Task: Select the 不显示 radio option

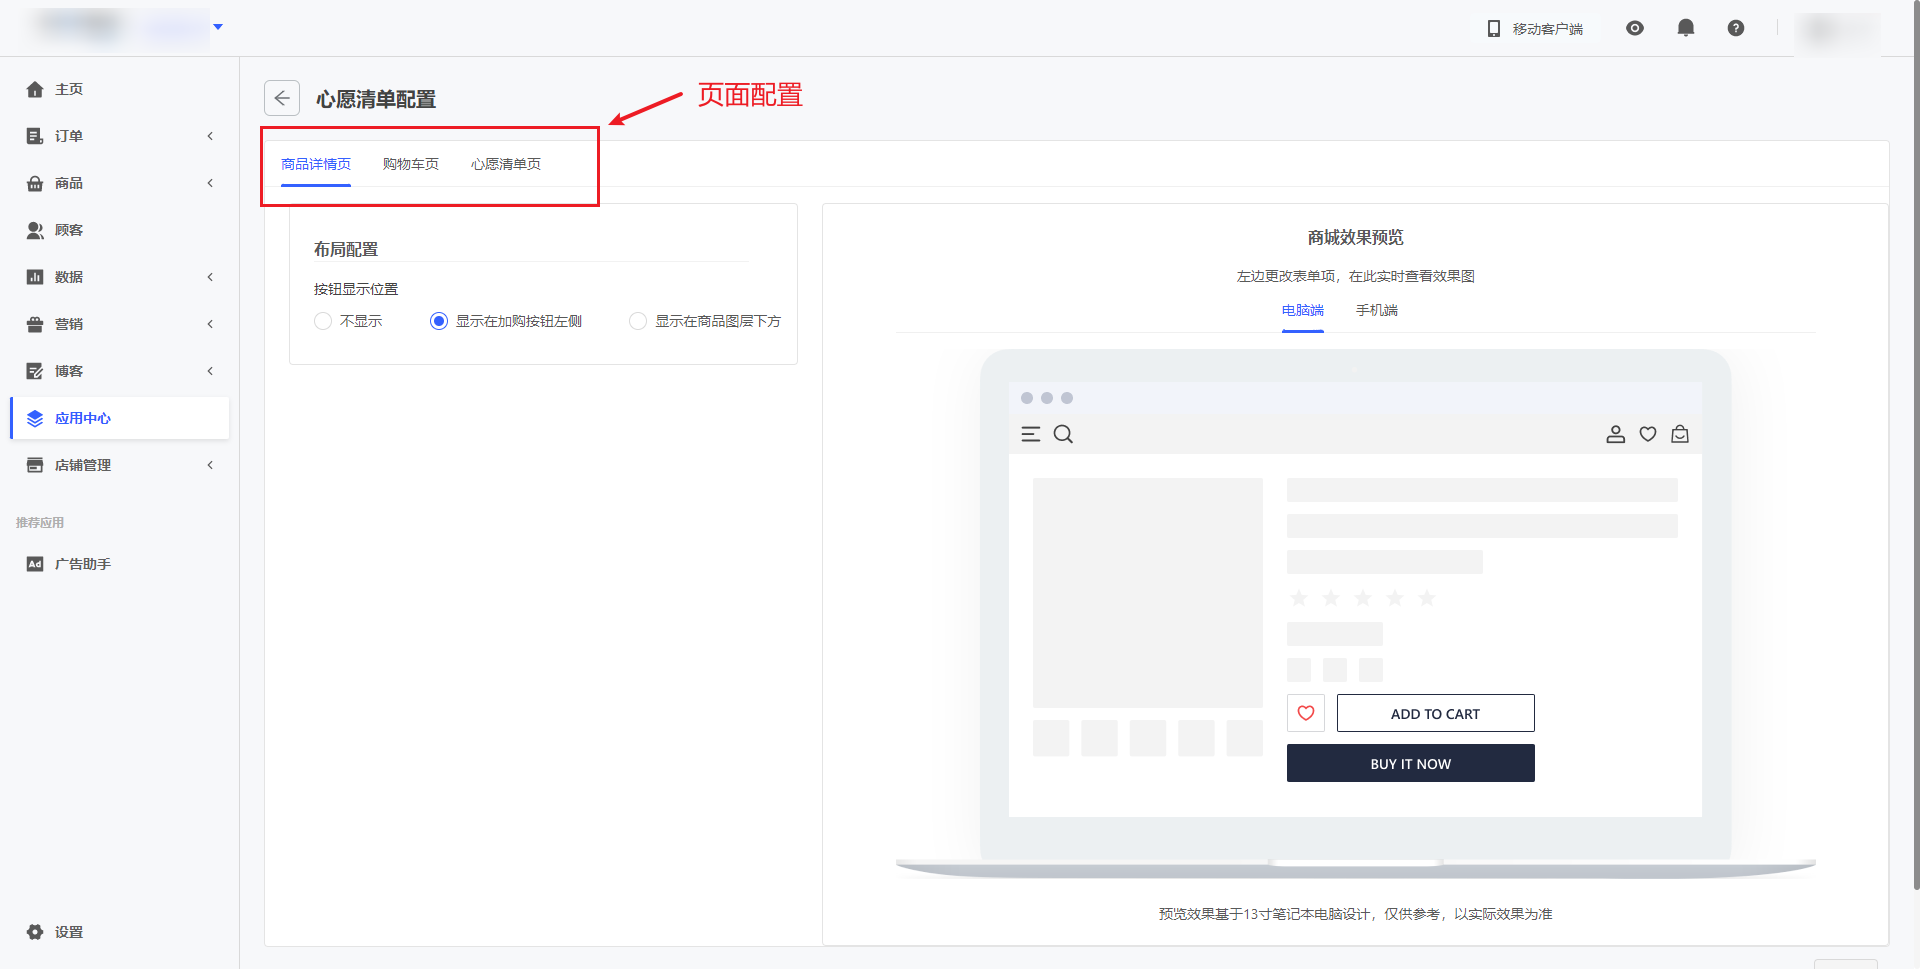Action: click(x=323, y=321)
